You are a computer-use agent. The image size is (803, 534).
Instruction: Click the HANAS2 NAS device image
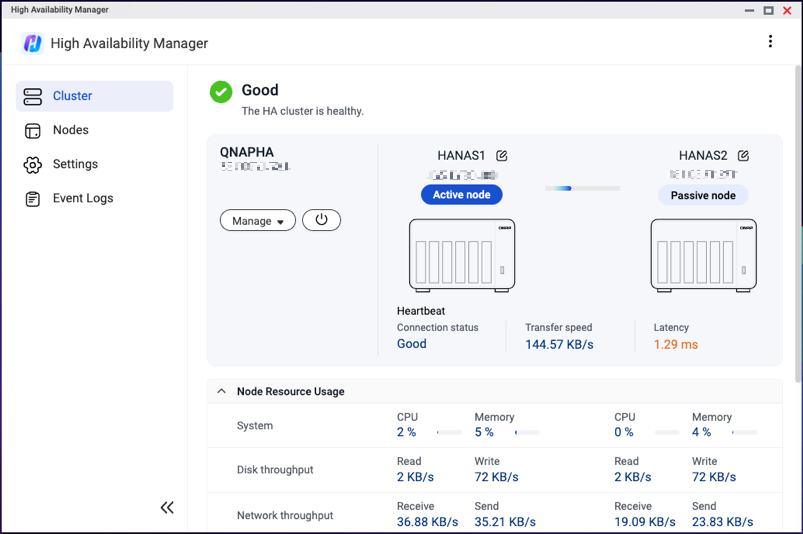703,255
